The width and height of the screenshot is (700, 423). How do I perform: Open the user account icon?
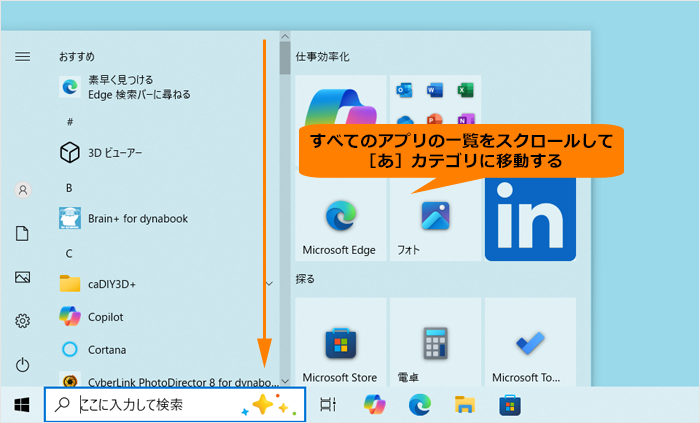coord(23,190)
